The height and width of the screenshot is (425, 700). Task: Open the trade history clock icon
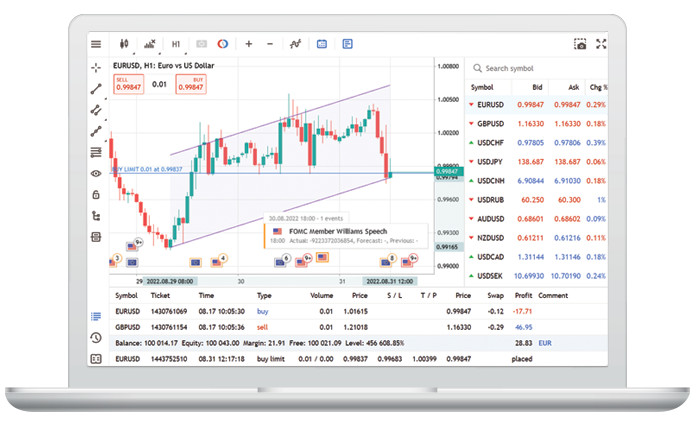[96, 337]
